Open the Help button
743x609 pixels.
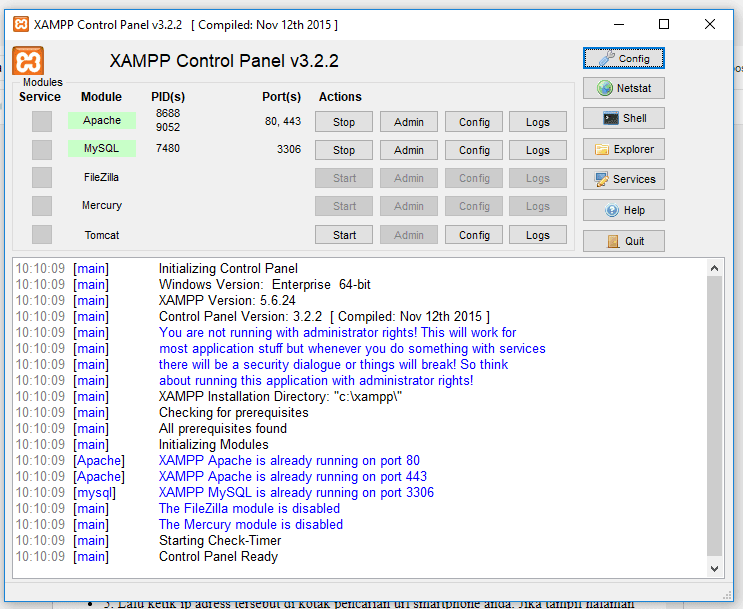pyautogui.click(x=624, y=210)
